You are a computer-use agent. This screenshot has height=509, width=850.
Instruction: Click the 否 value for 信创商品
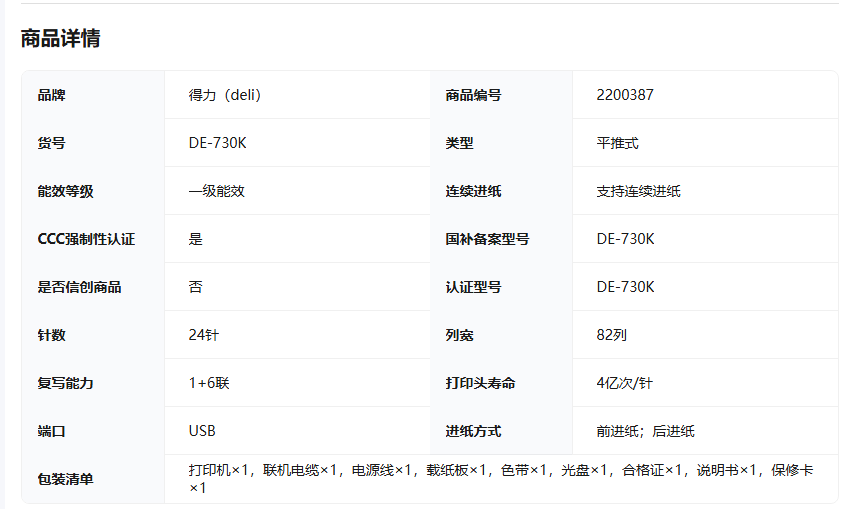pyautogui.click(x=196, y=287)
